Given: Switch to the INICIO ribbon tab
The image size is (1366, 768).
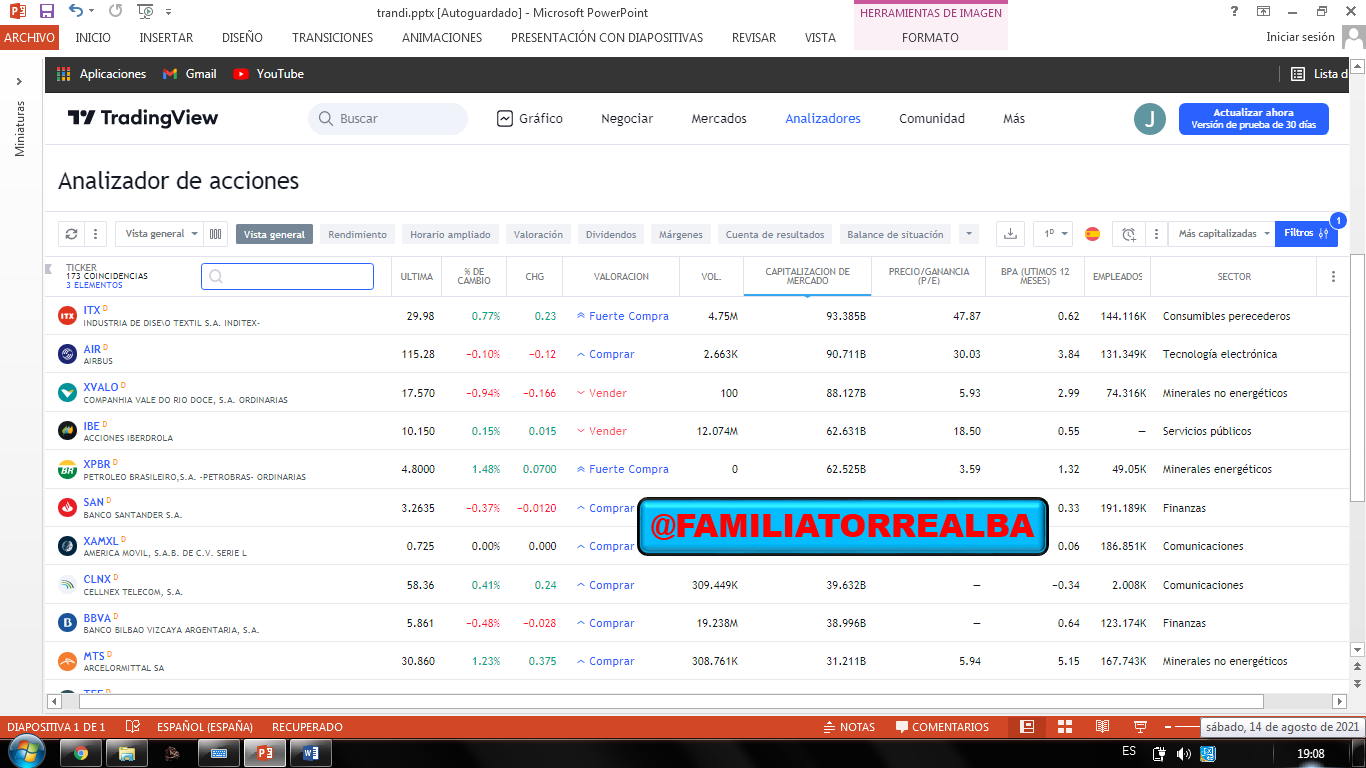Looking at the screenshot, I should [x=93, y=38].
